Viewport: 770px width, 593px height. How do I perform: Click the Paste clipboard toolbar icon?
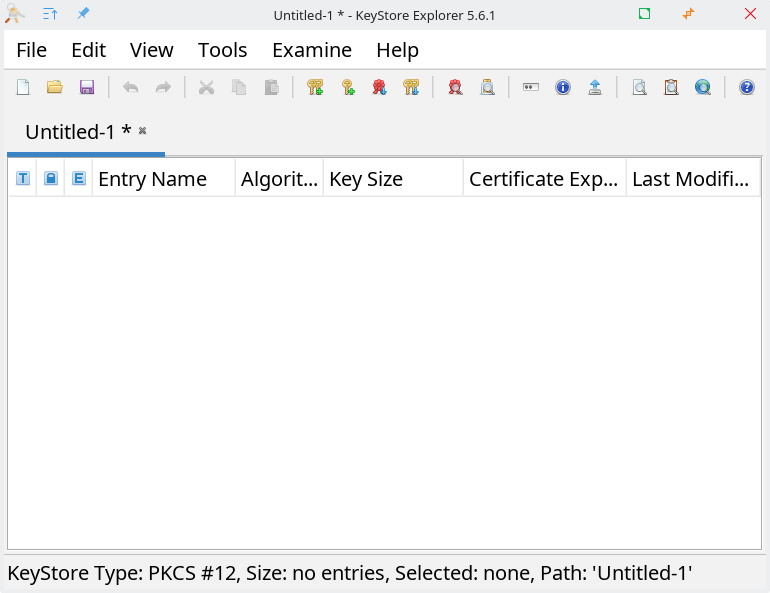[x=271, y=88]
